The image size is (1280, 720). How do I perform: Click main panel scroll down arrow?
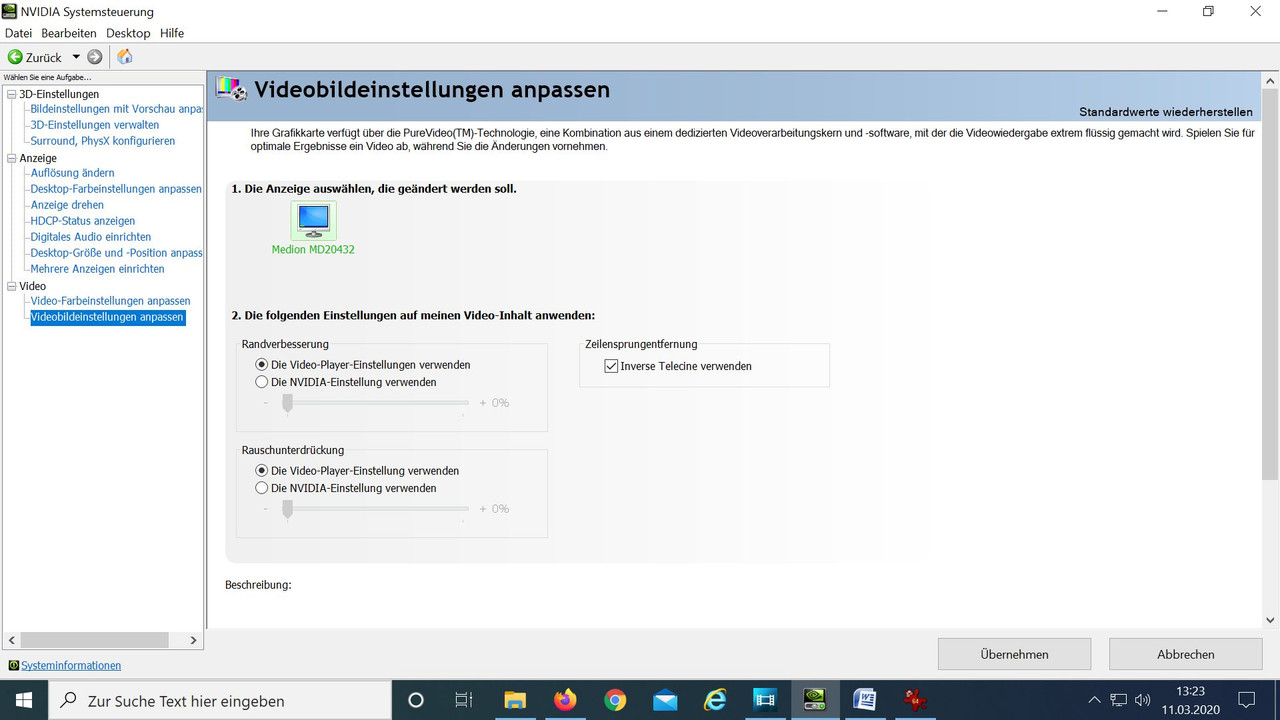[1271, 620]
